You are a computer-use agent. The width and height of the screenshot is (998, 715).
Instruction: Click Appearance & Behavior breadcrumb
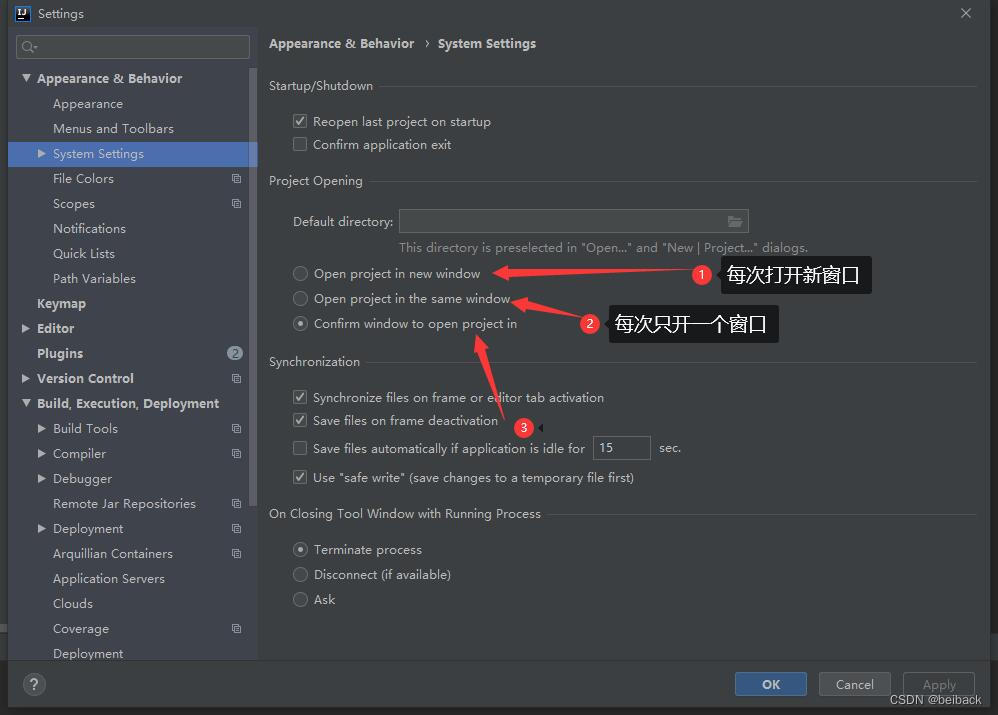(x=341, y=43)
